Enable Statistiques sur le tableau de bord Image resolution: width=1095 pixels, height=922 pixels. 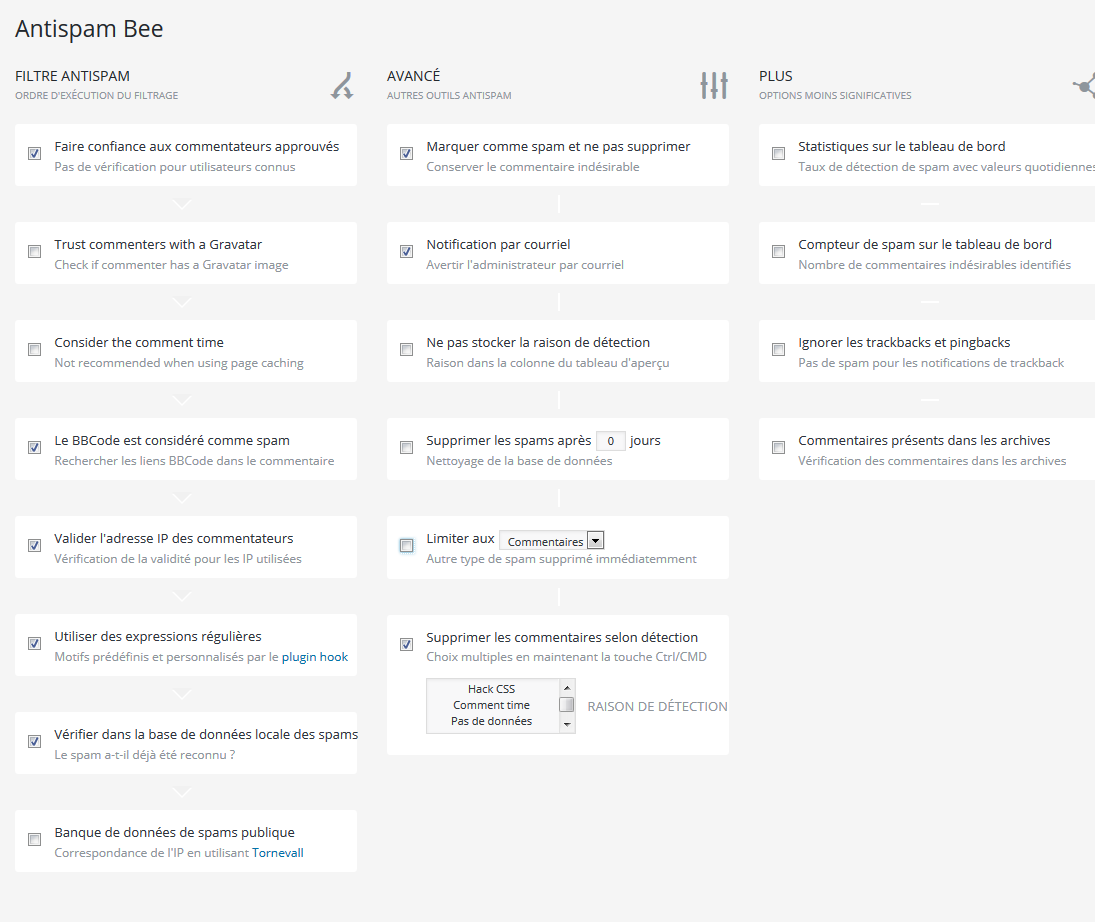click(x=778, y=153)
